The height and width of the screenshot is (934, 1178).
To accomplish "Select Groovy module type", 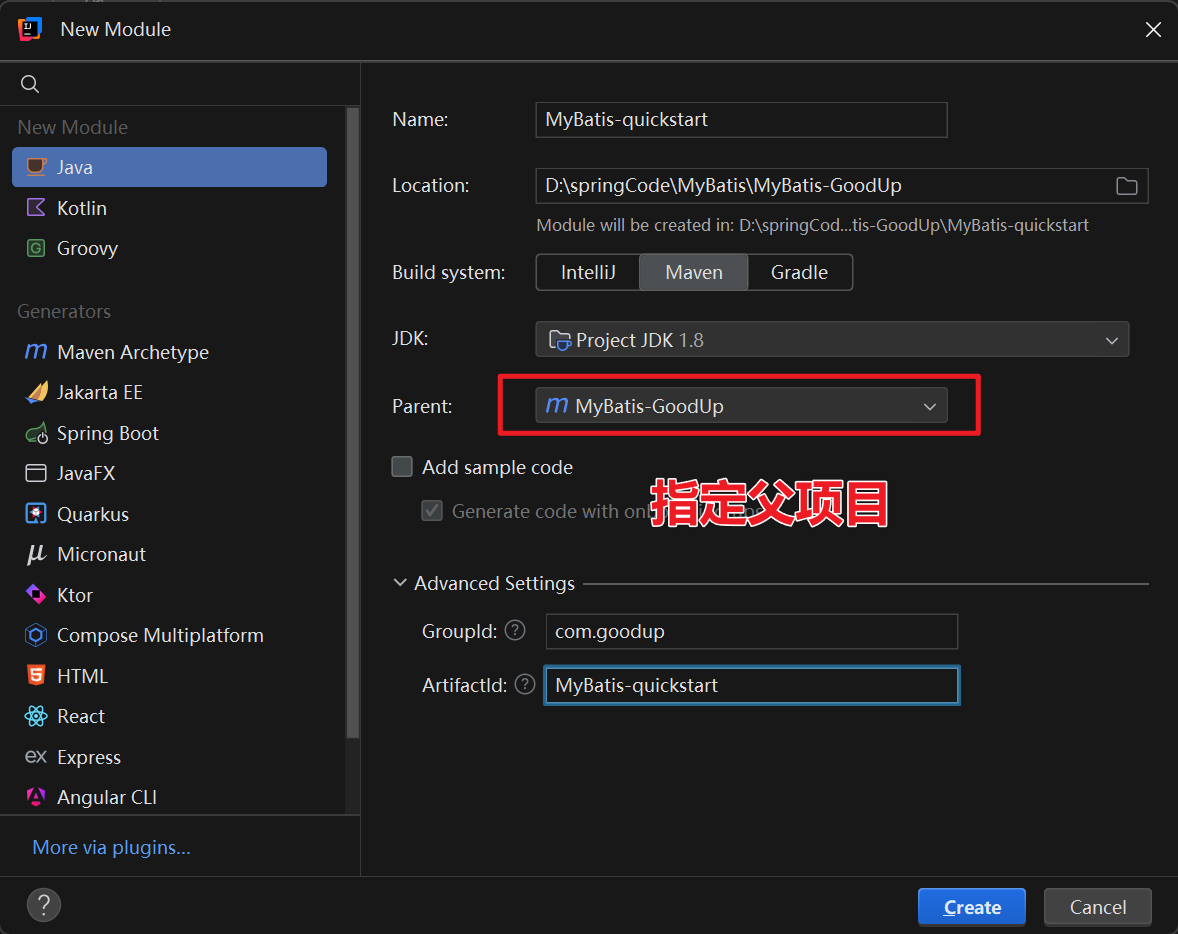I will click(x=169, y=248).
